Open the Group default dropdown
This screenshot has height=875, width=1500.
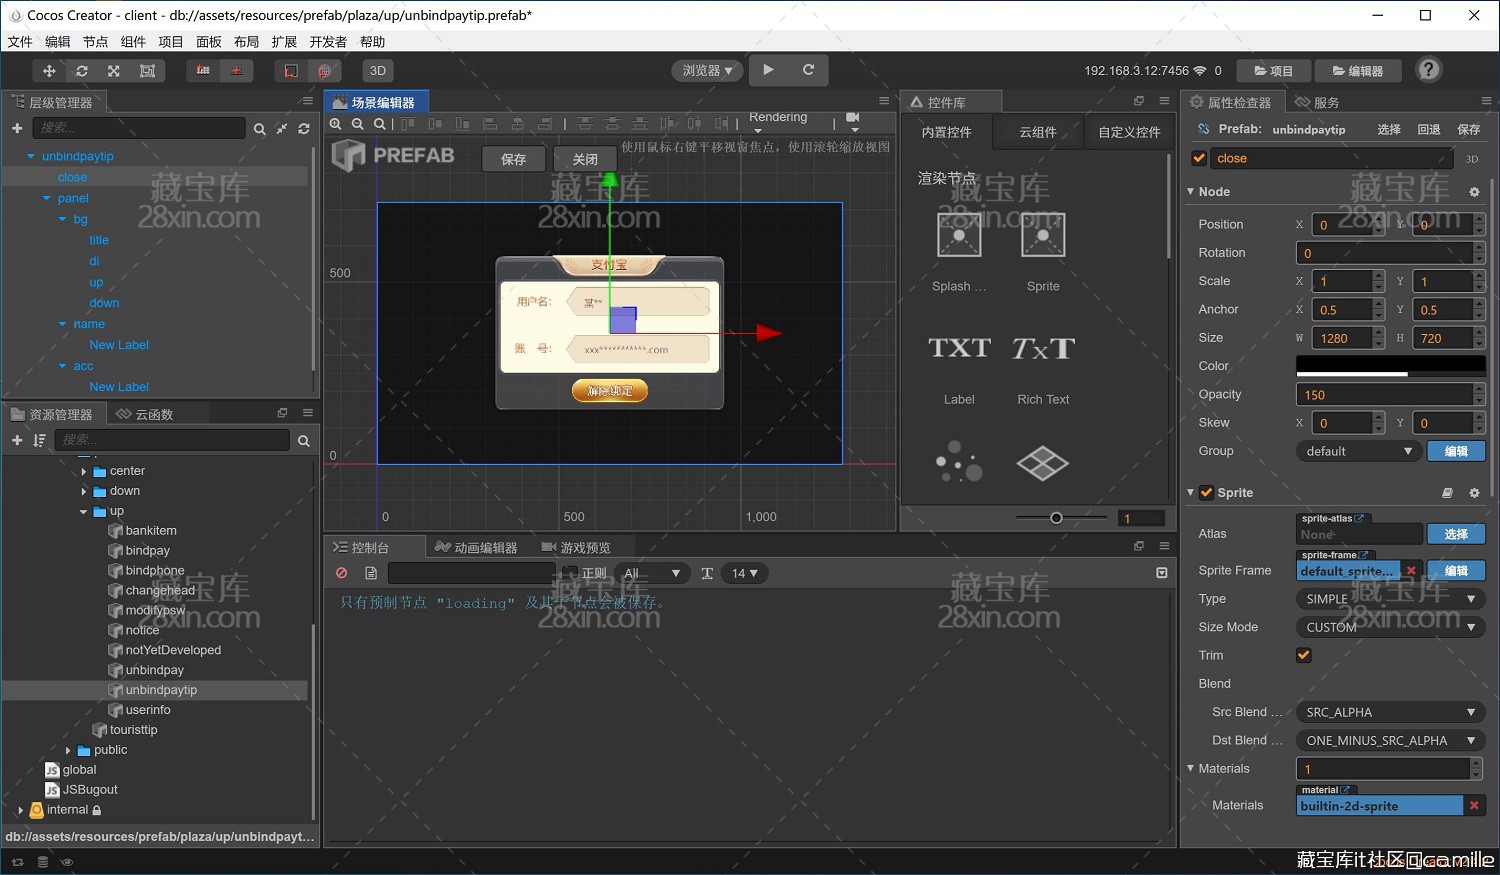coord(1359,451)
